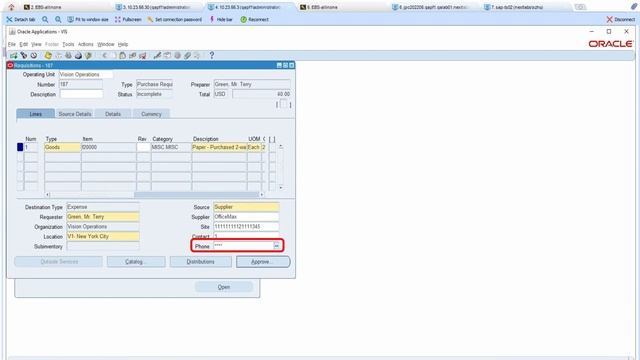The image size is (640, 360).
Task: Click the Supplier field showing OfficeMax
Action: pyautogui.click(x=246, y=217)
